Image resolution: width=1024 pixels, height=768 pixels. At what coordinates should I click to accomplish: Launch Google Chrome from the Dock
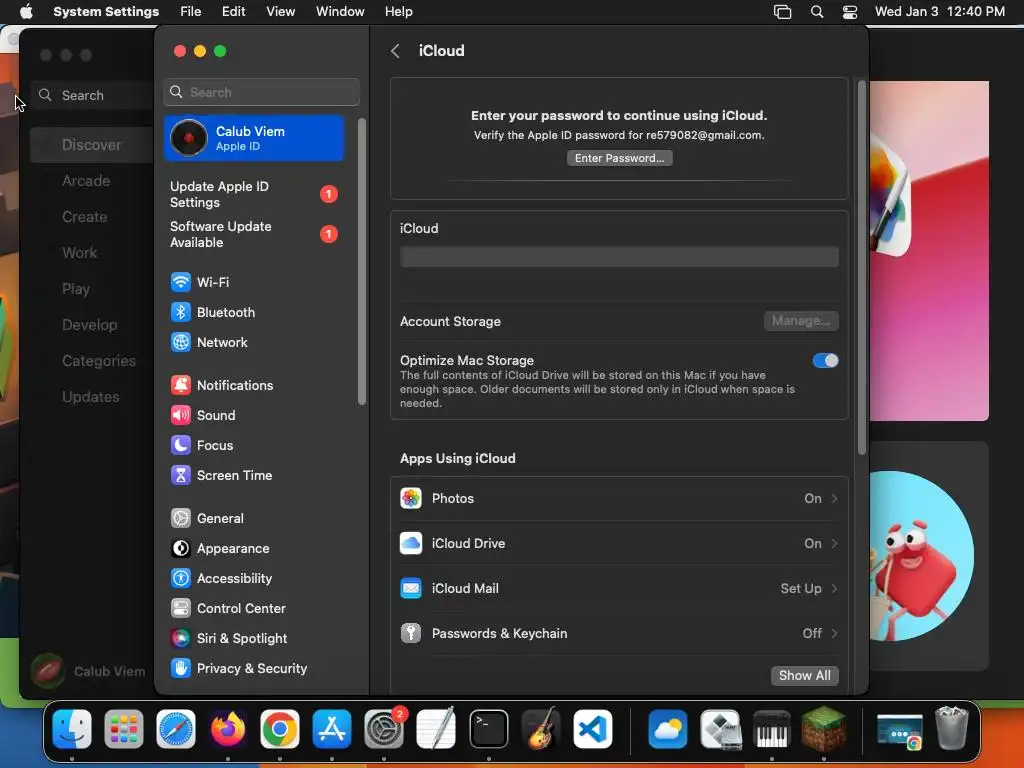click(x=280, y=729)
